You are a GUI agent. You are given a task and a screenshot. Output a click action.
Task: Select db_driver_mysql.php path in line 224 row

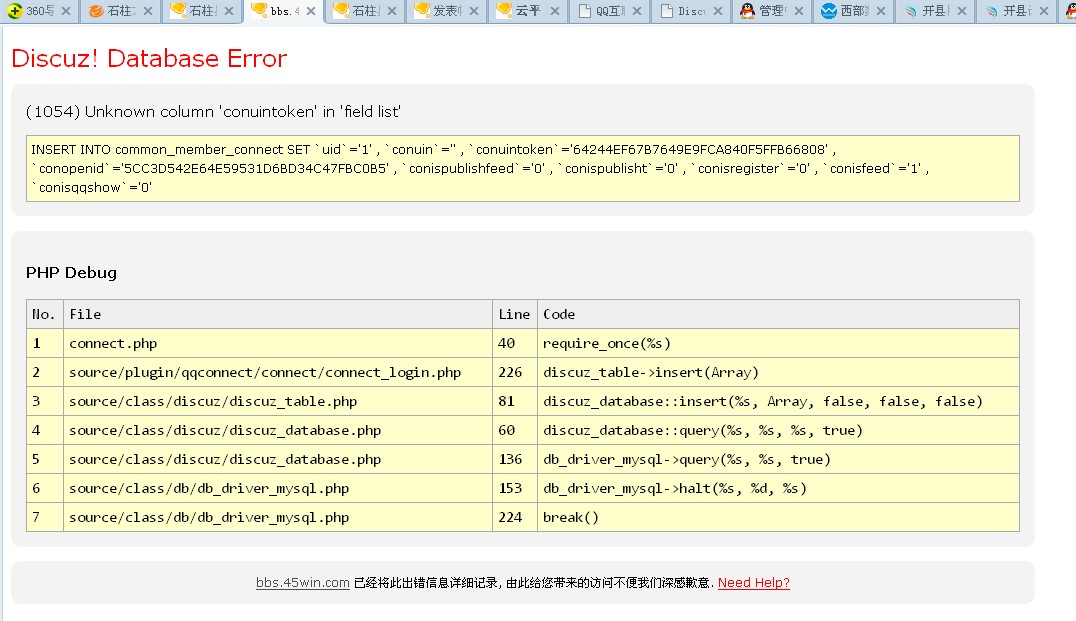point(278,517)
